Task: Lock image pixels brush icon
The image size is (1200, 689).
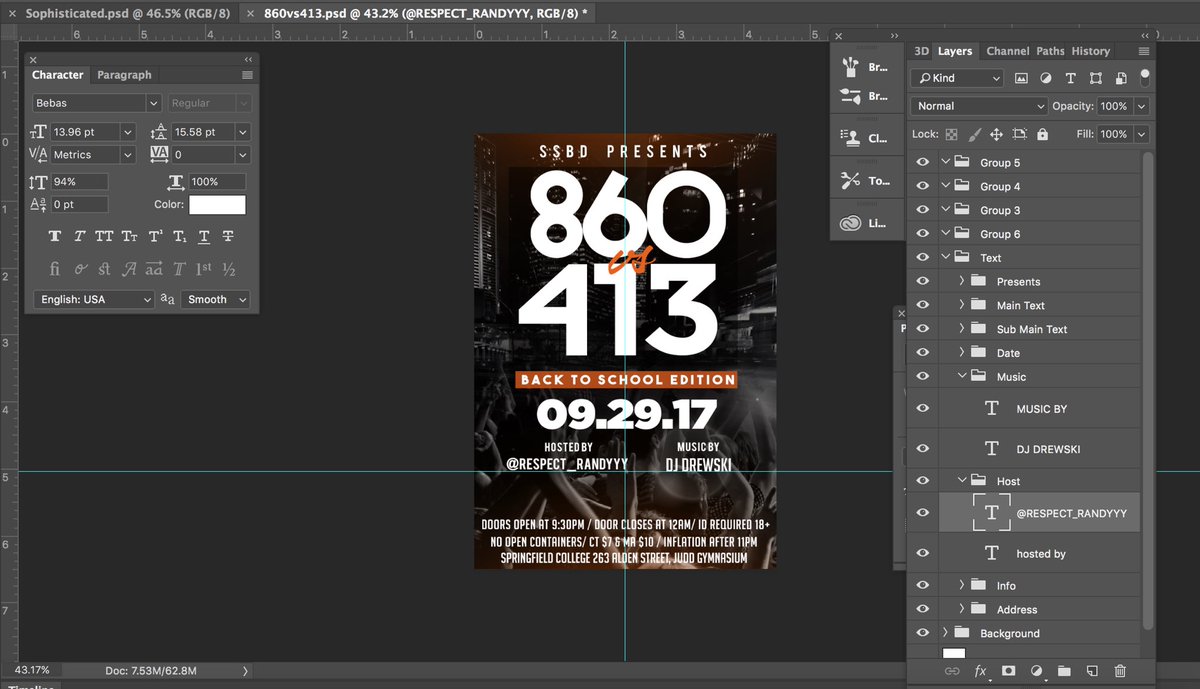Action: [x=974, y=134]
